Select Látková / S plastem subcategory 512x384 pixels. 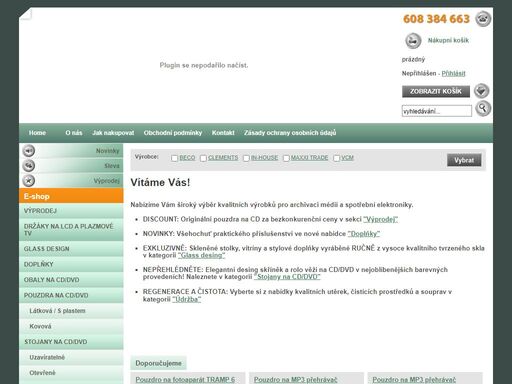(x=71, y=311)
